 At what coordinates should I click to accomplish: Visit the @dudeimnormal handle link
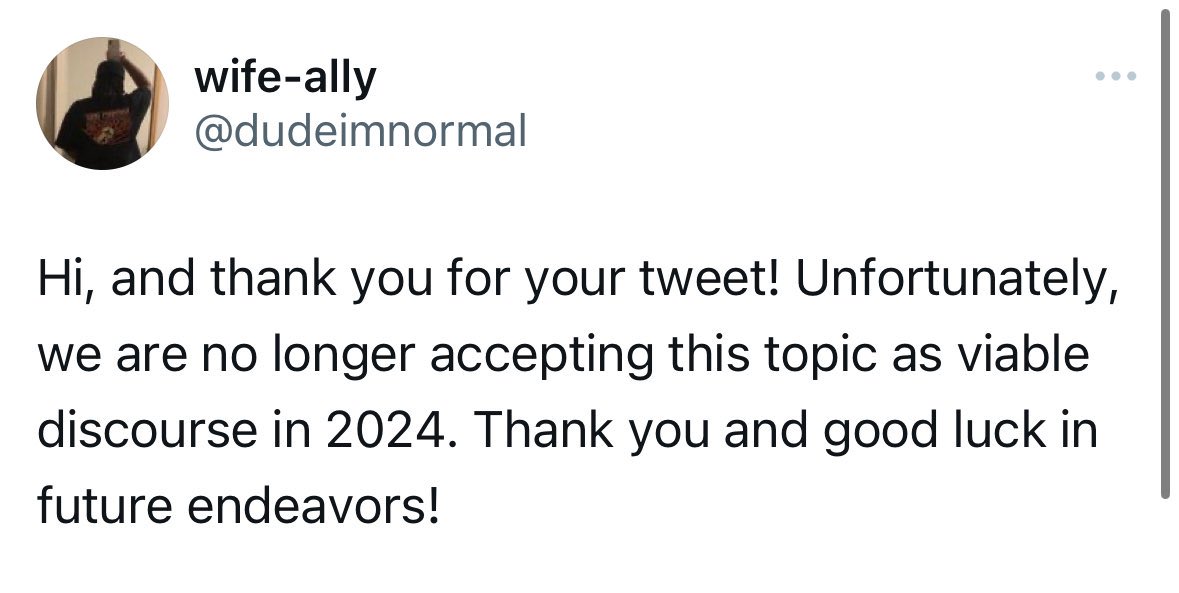coord(360,131)
